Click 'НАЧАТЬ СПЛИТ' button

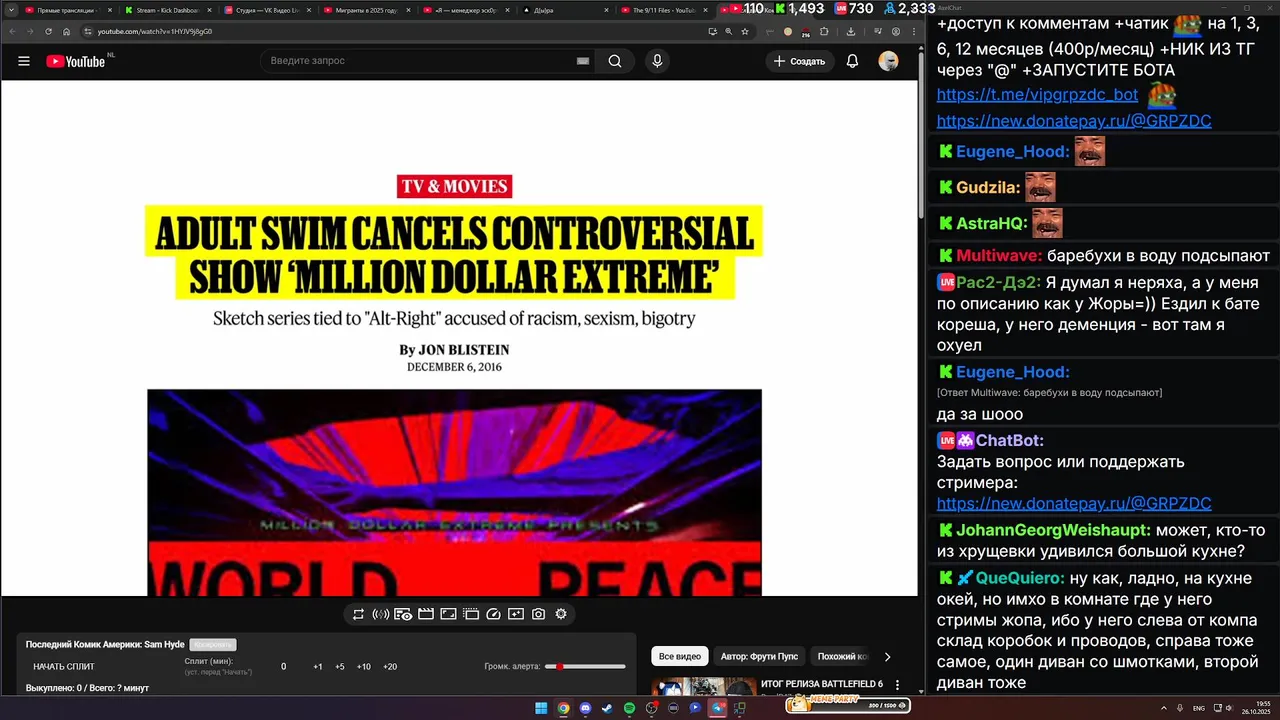point(64,666)
